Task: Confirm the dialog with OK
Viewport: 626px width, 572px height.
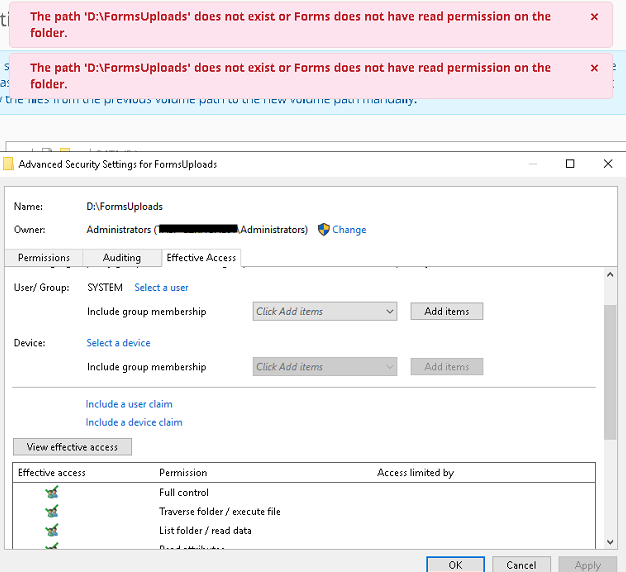Action: click(456, 565)
